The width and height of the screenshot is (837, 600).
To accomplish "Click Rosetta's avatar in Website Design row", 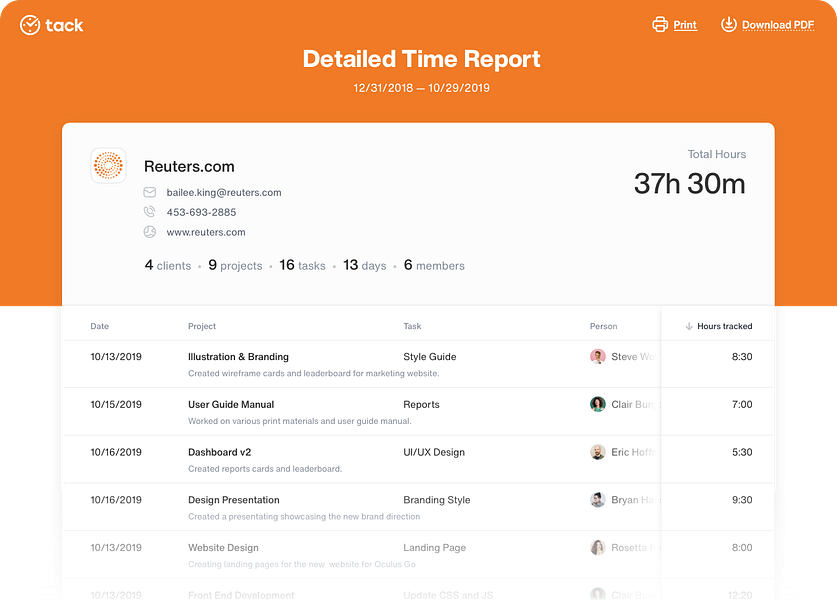I will click(x=597, y=547).
